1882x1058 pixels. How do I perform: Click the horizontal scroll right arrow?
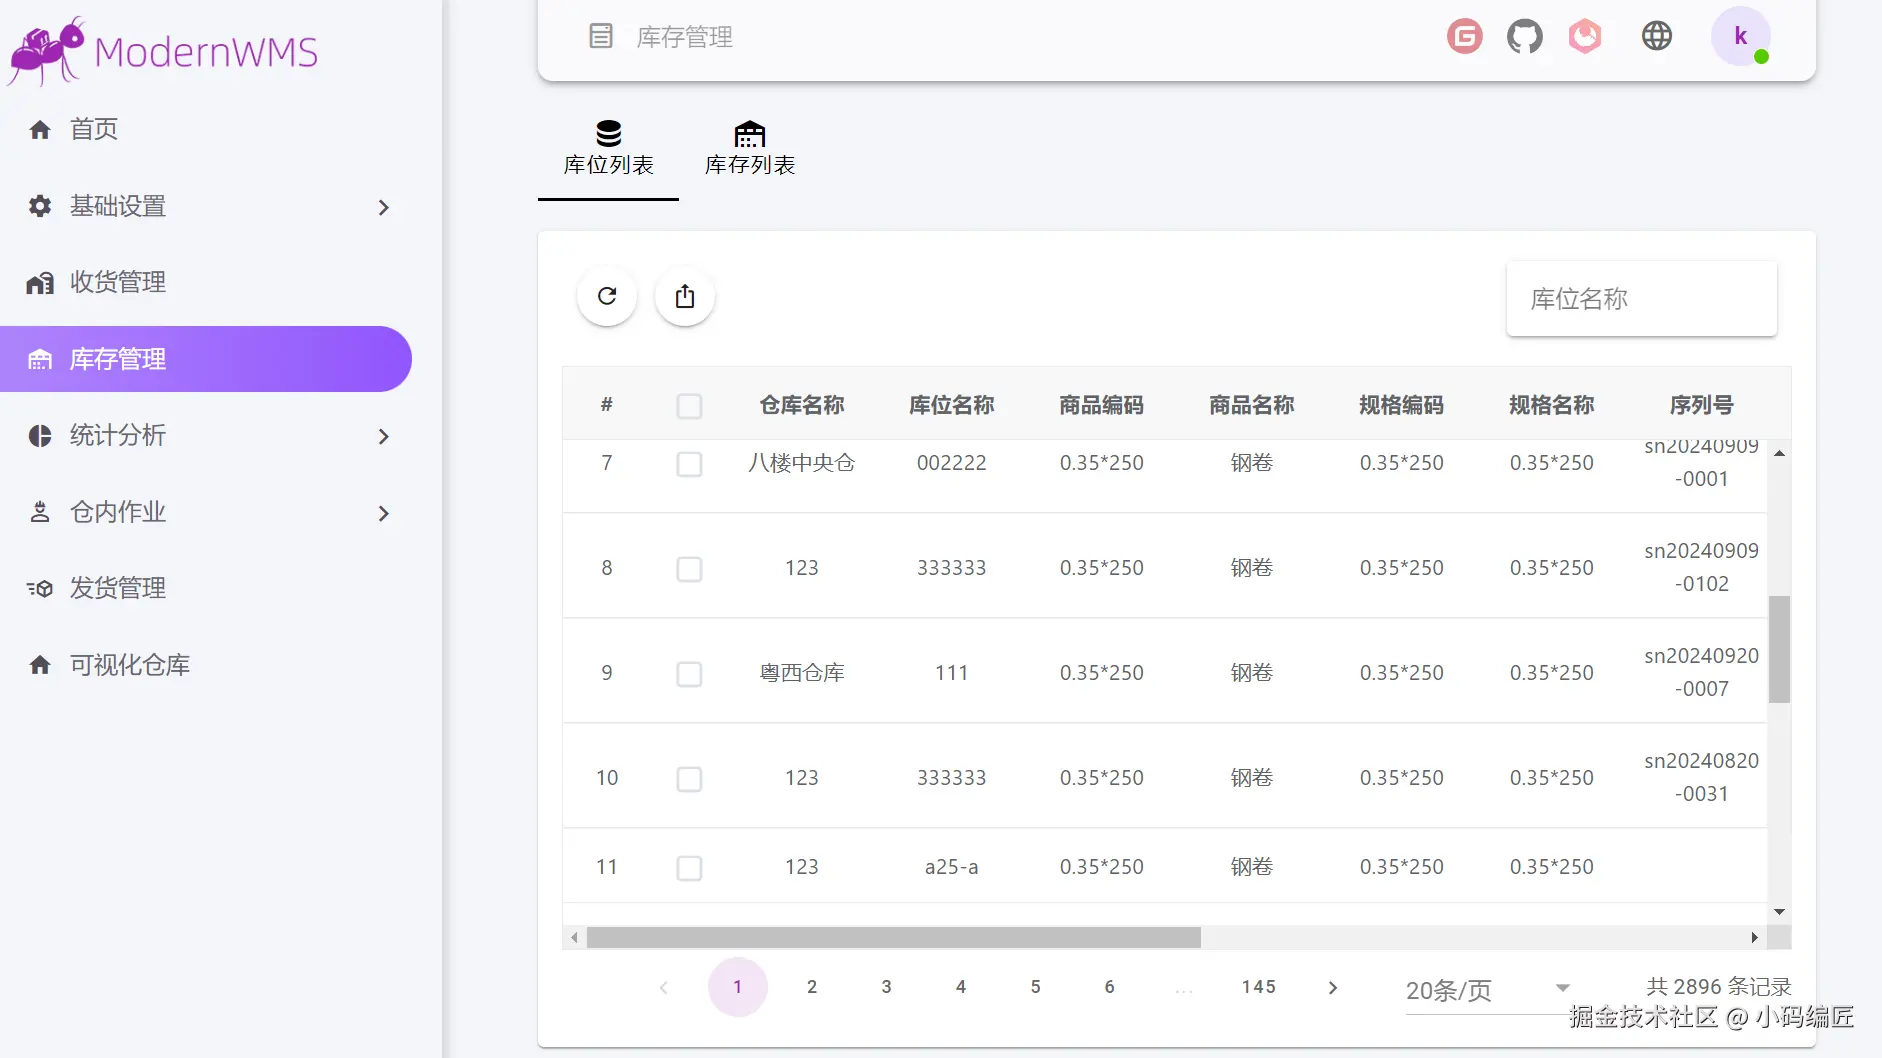1755,938
